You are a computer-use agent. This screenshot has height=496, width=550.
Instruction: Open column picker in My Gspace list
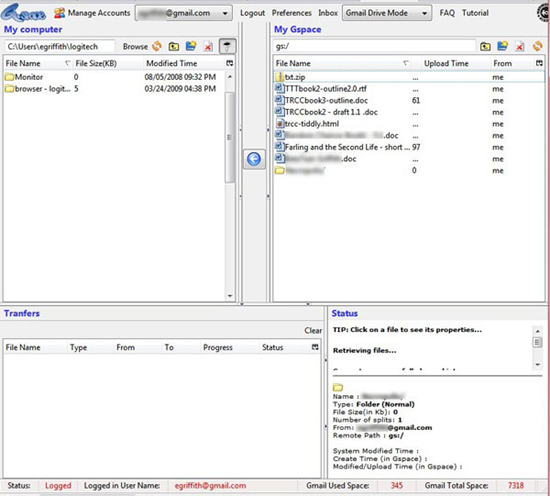[539, 63]
